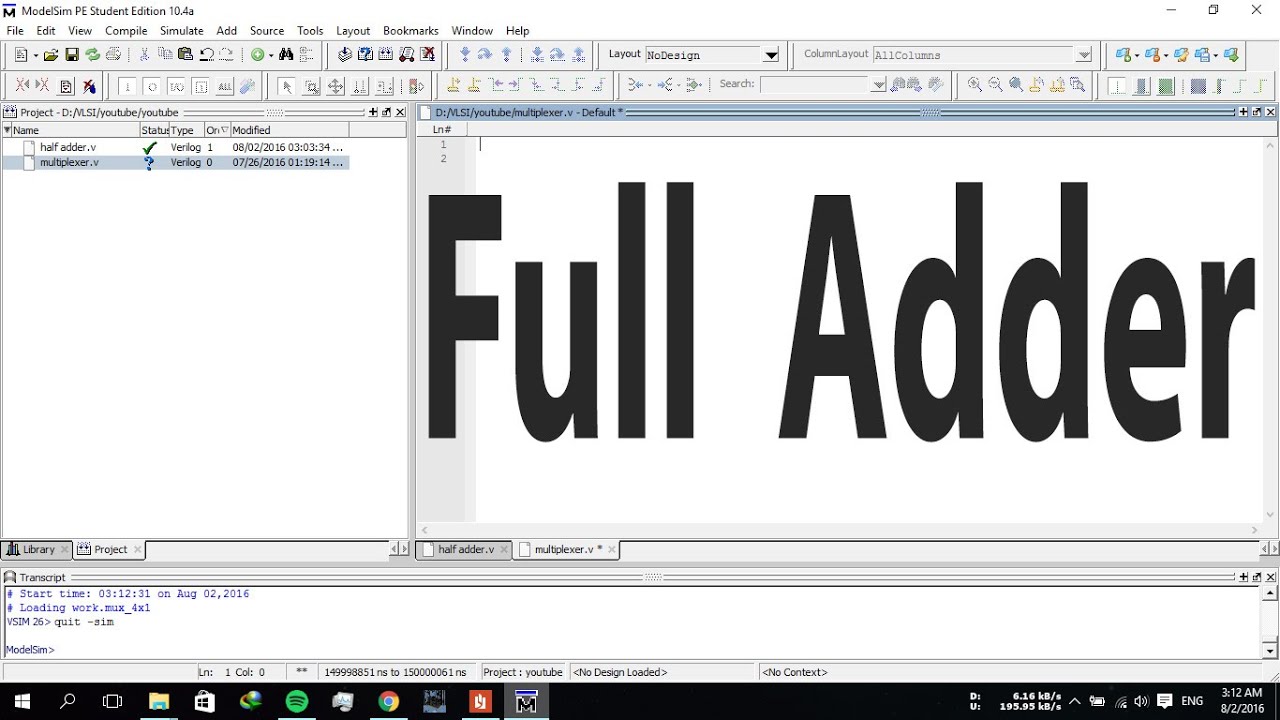This screenshot has height=720, width=1280.
Task: Open the New file icon dropdown arrow
Action: coord(35,56)
